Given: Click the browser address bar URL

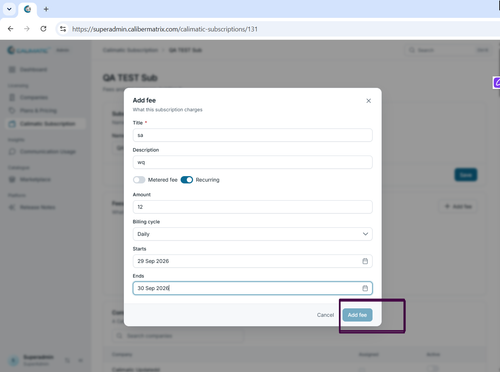Looking at the screenshot, I should 165,29.
